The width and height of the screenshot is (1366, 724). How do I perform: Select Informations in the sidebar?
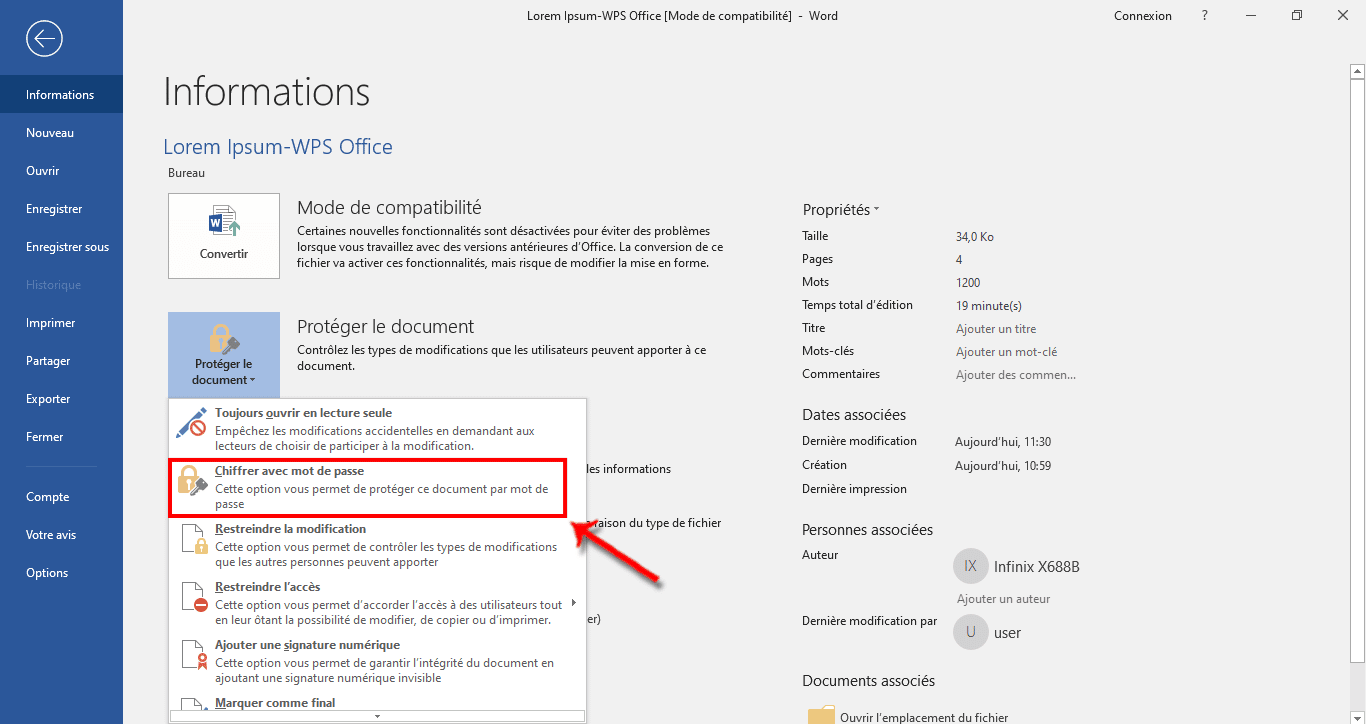point(61,95)
